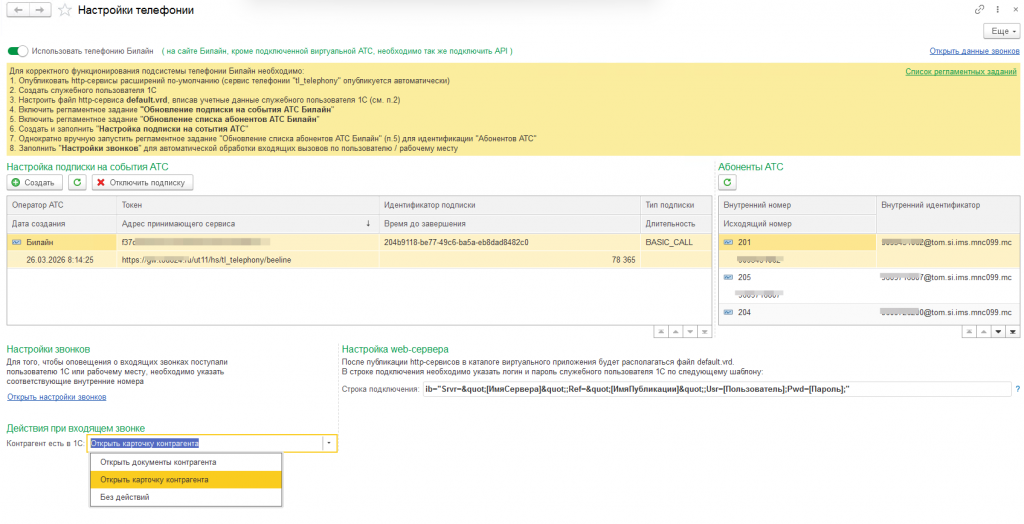Click Исходящий номер column header
The height and width of the screenshot is (524, 1024).
coord(797,224)
